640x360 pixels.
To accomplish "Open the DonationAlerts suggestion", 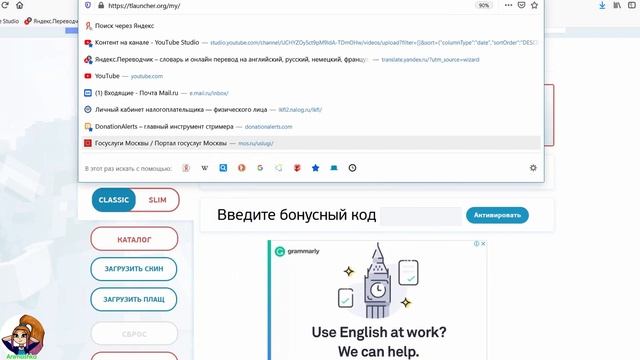I will [x=311, y=127].
